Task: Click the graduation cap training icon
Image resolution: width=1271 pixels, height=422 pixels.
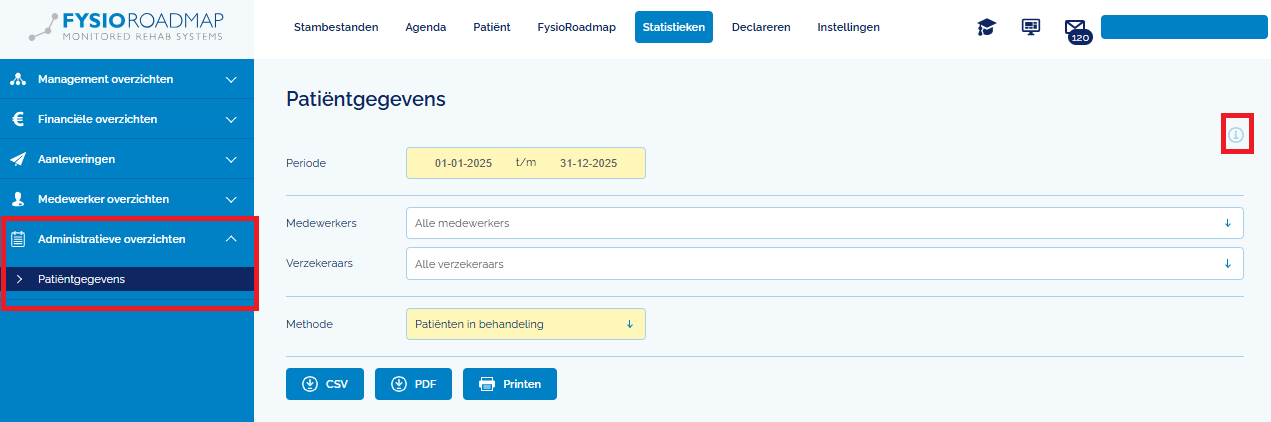Action: (x=986, y=27)
